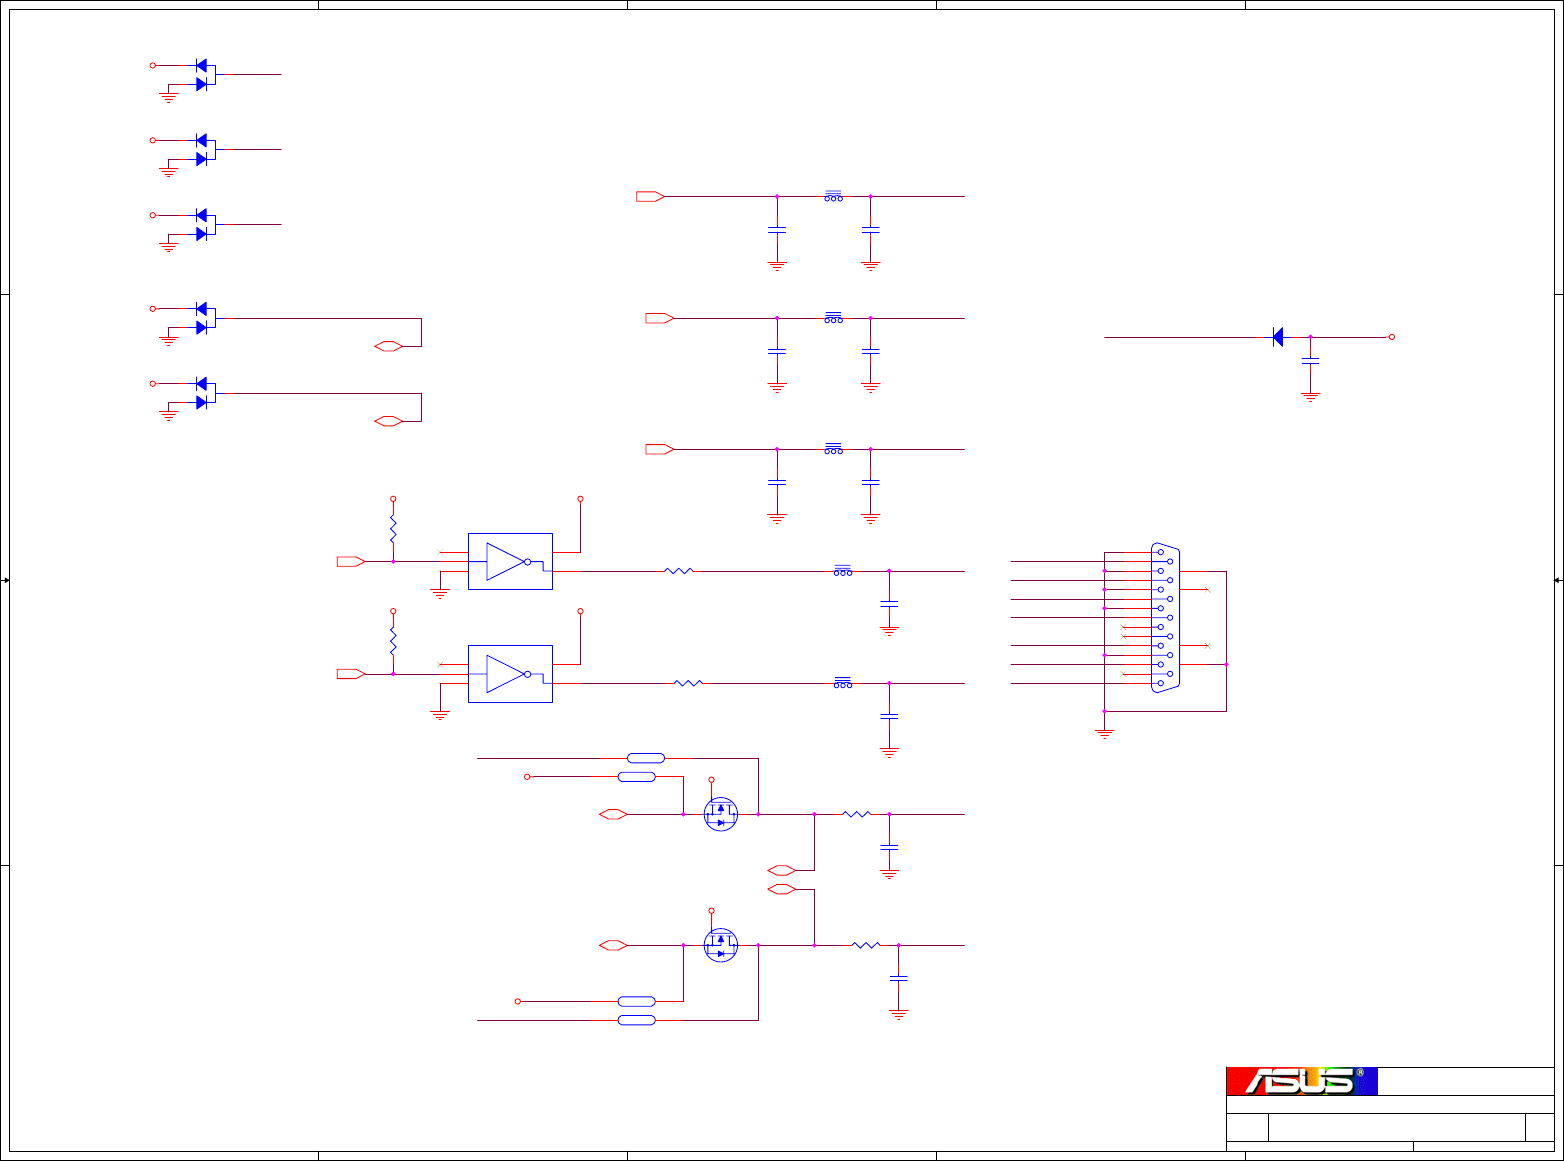1564x1162 pixels.
Task: Click the bidirectional port under the fourth dual-diode pair
Action: [388, 346]
